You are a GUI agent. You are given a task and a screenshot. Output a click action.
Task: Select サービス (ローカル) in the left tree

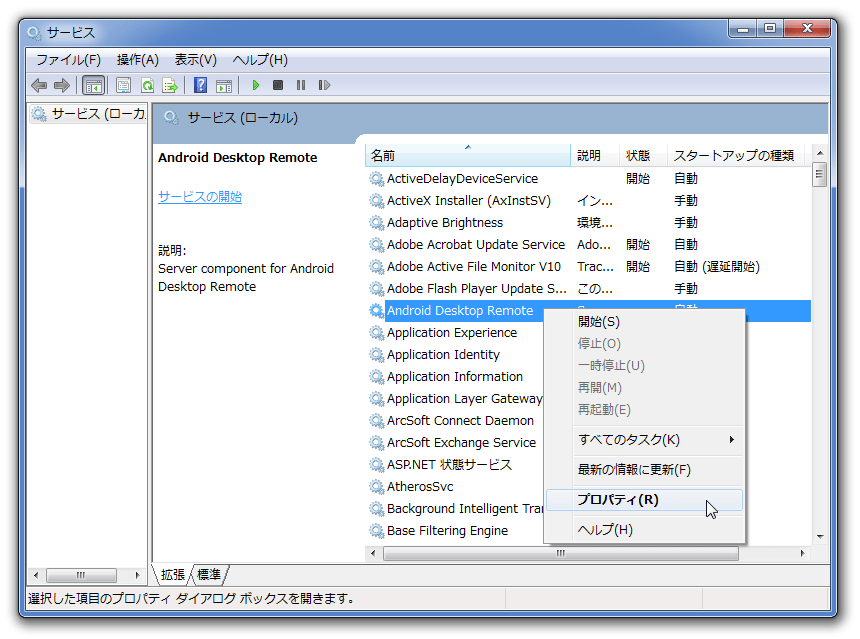tap(90, 114)
